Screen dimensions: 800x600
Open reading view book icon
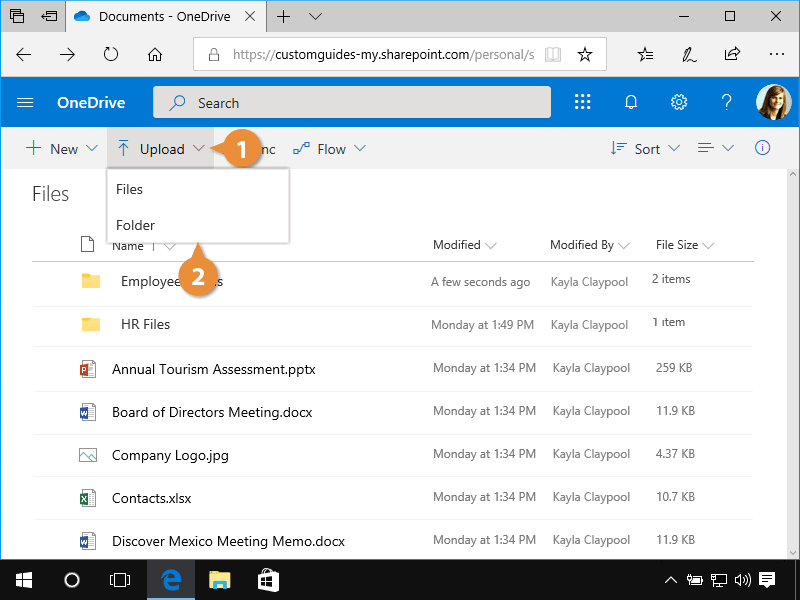(553, 54)
